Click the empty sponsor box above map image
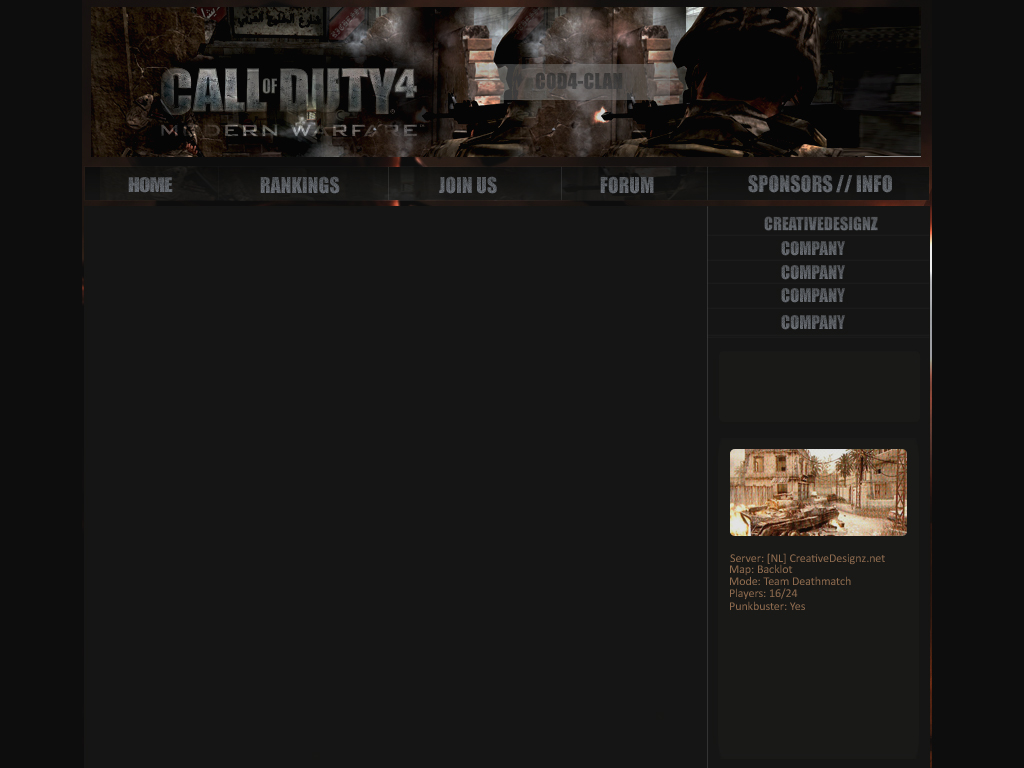 [x=819, y=387]
